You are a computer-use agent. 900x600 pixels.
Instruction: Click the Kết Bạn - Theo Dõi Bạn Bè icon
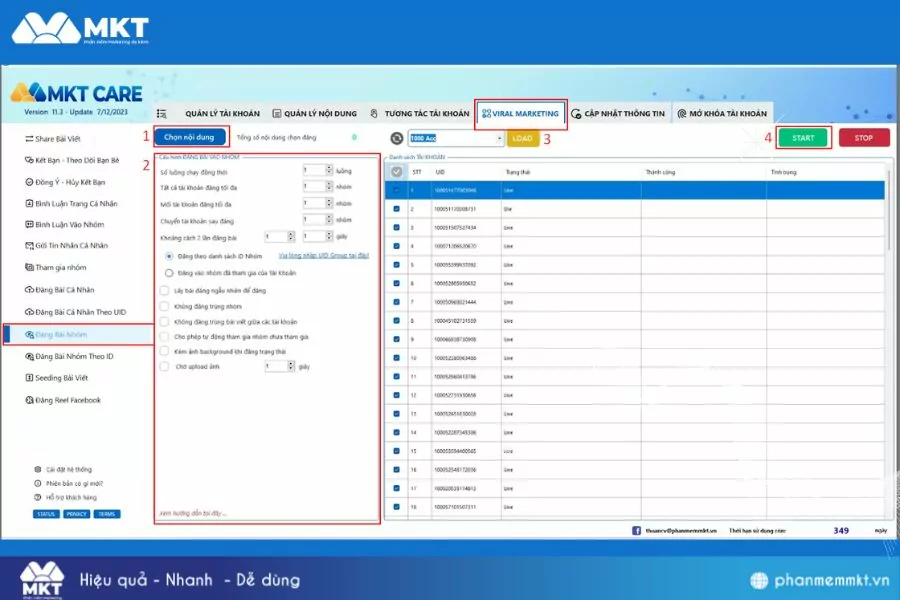[29, 160]
